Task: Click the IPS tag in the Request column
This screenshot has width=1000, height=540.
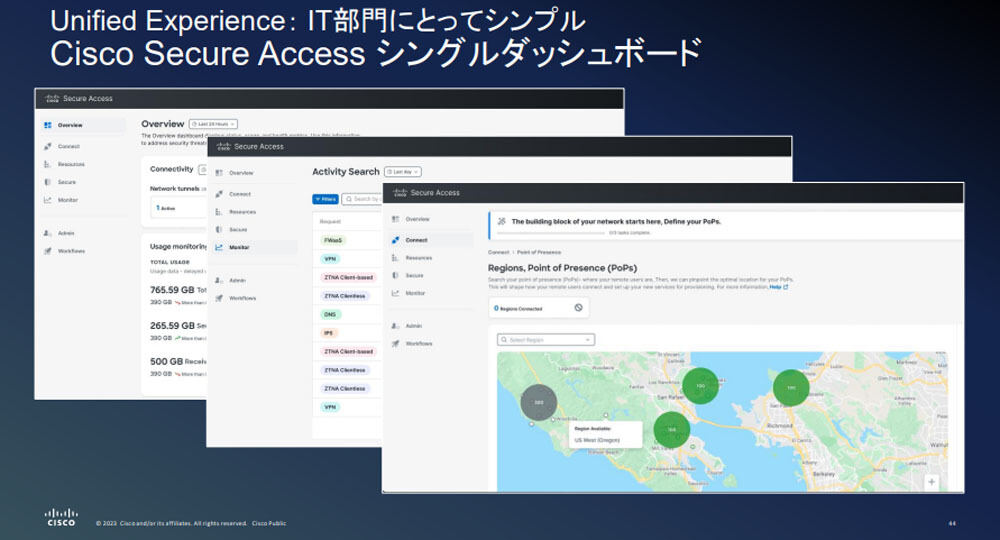Action: tap(328, 333)
